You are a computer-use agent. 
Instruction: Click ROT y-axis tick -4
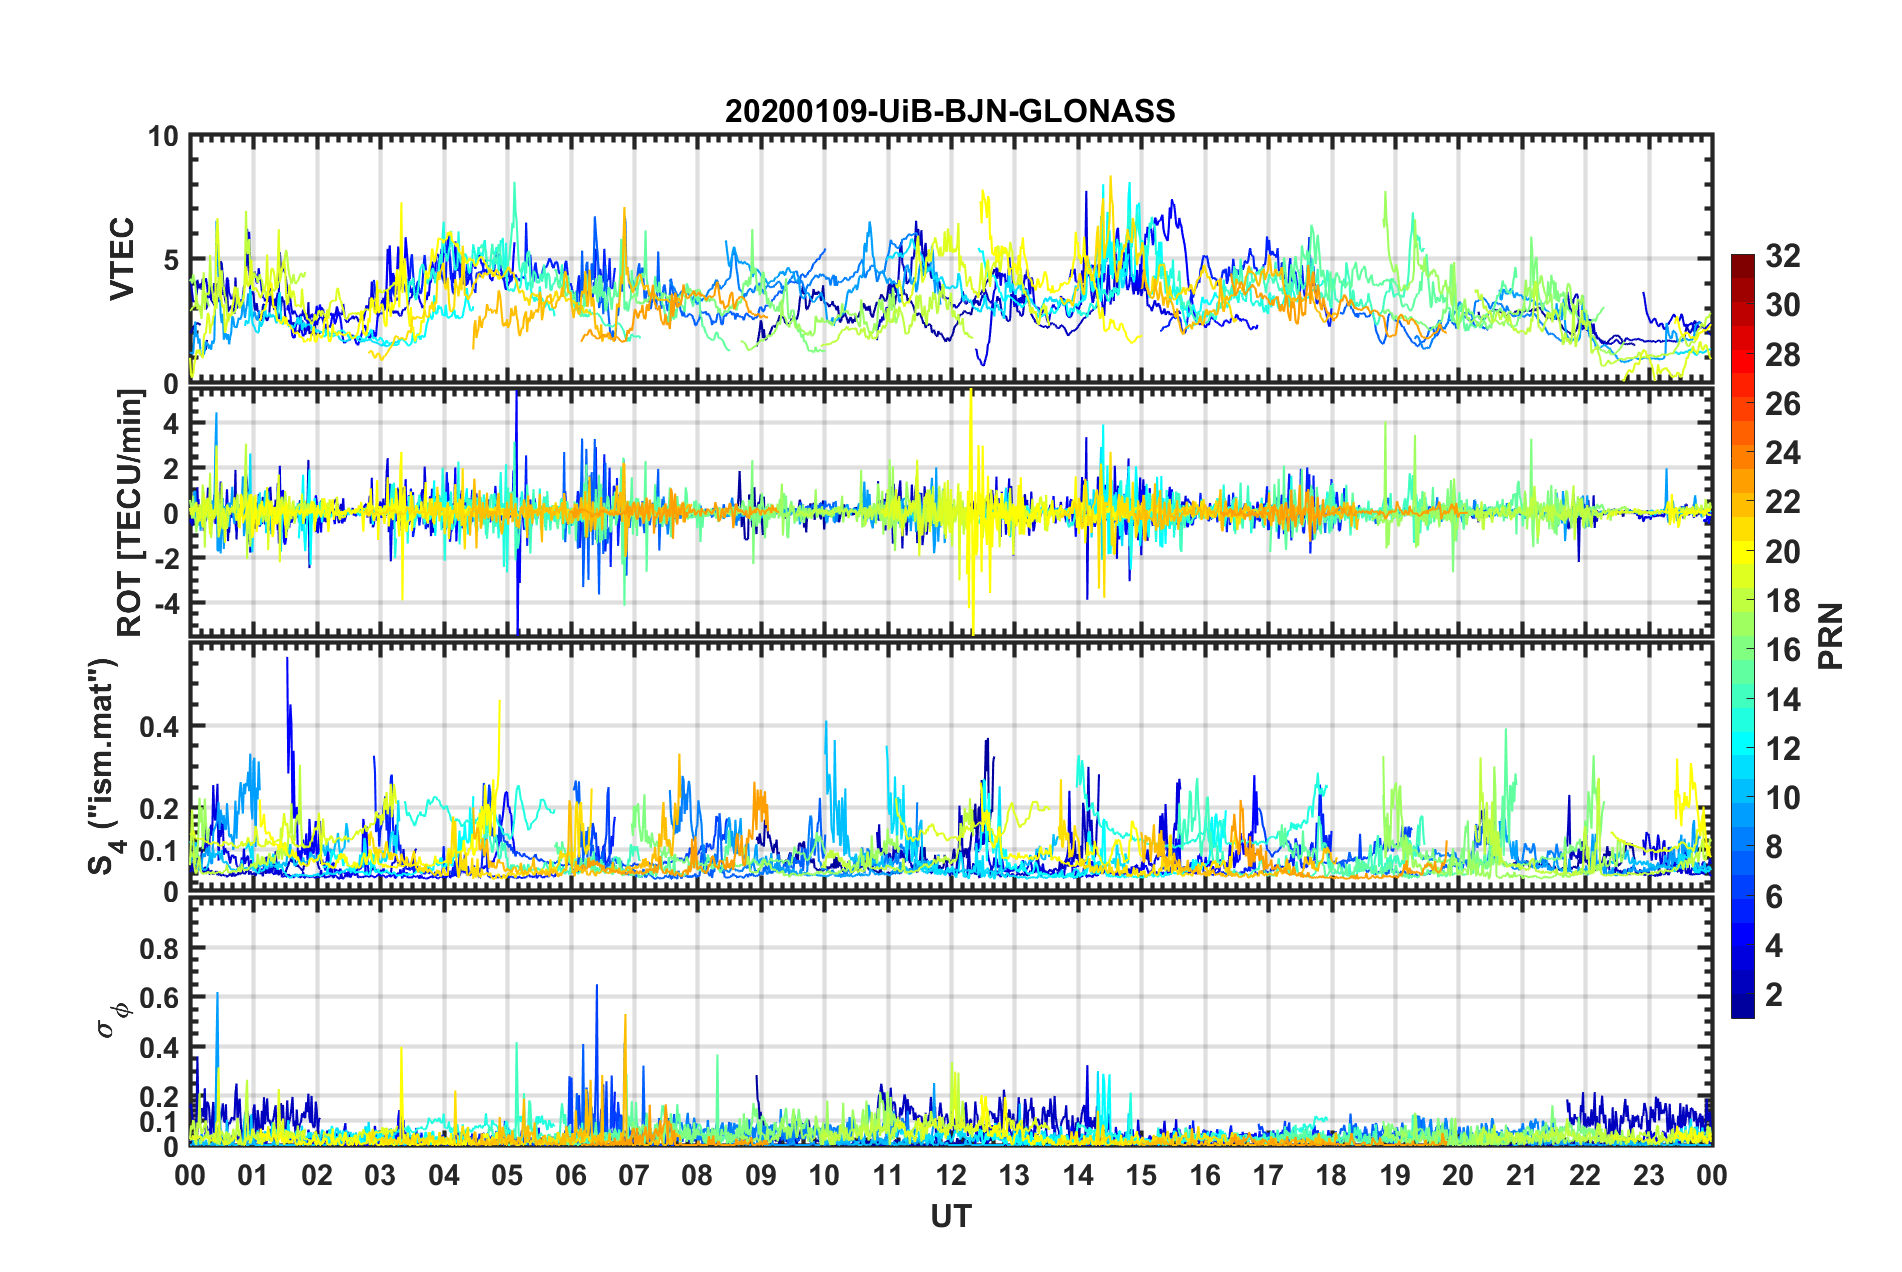166,603
